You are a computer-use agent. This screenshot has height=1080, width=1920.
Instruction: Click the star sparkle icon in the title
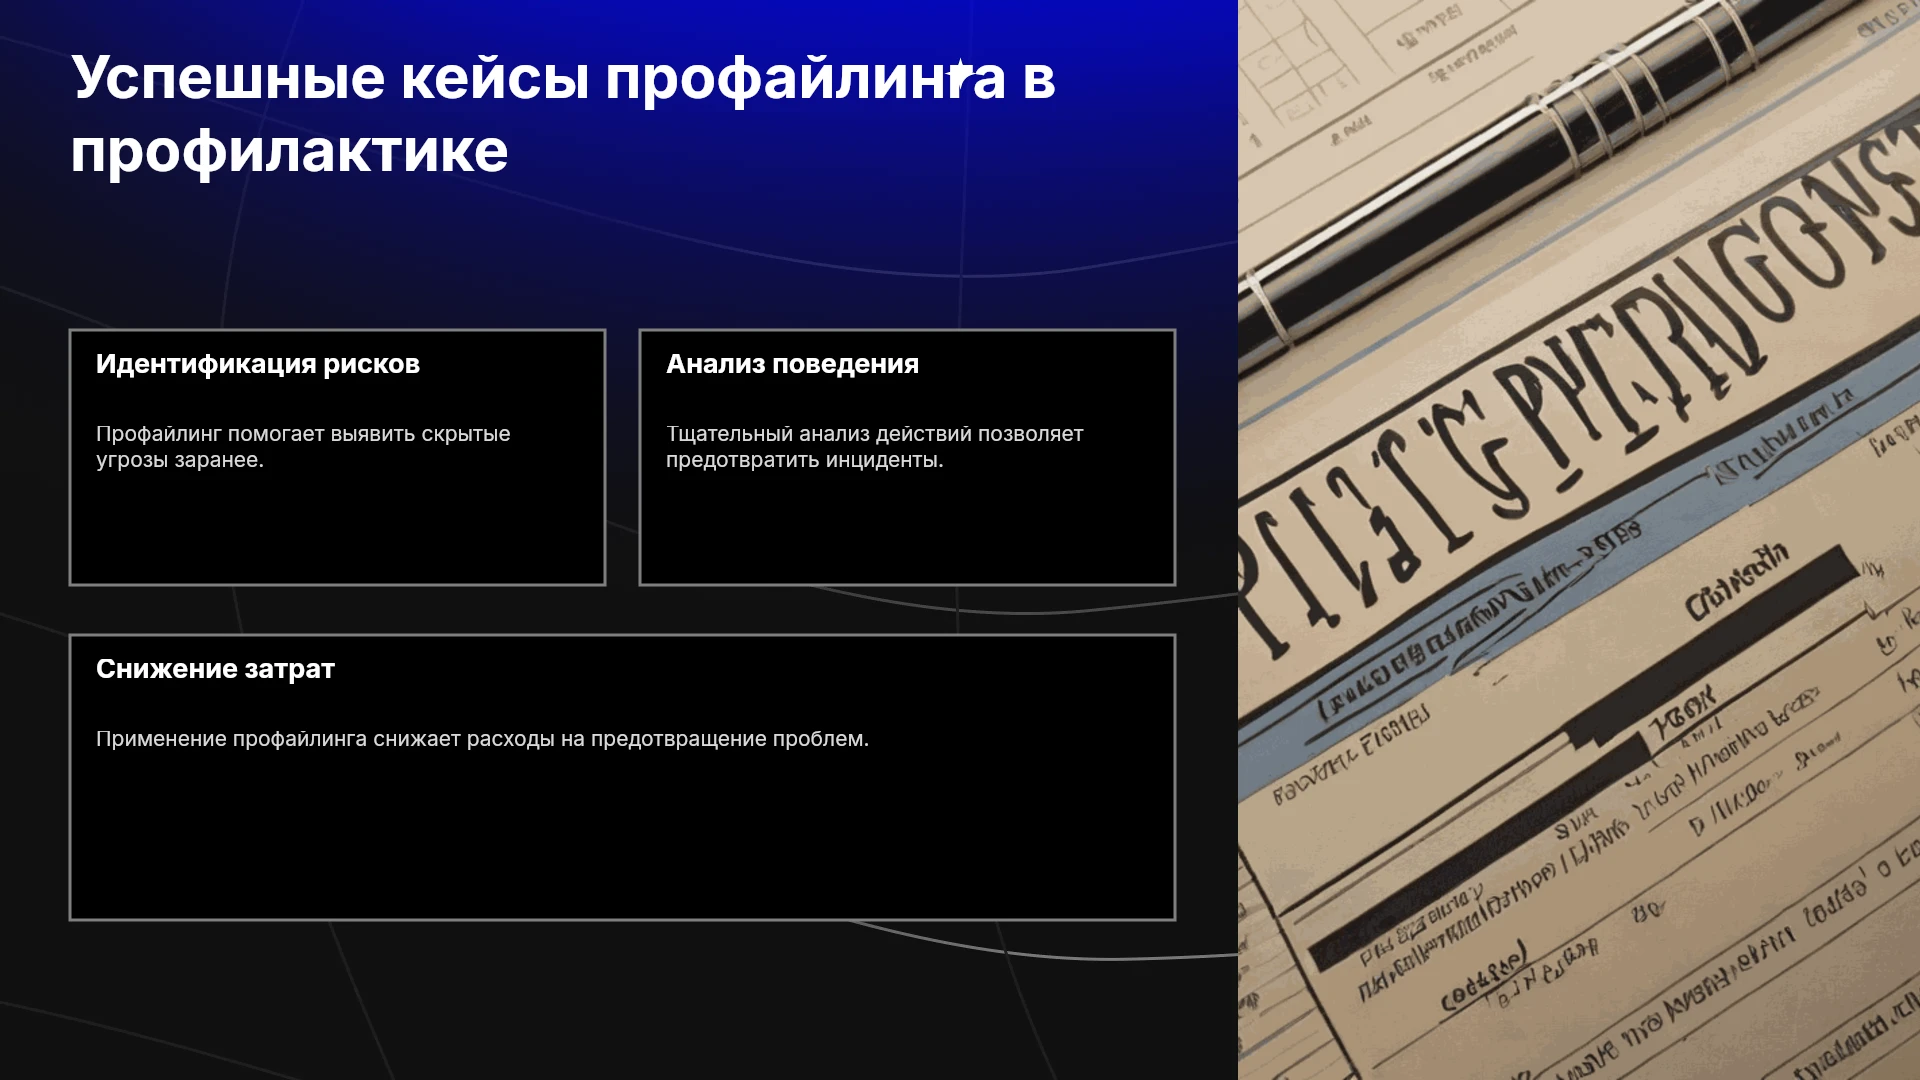[x=960, y=75]
